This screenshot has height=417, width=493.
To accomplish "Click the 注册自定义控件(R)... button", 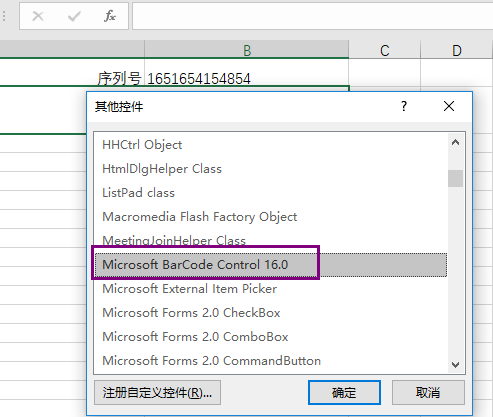I will pyautogui.click(x=157, y=393).
